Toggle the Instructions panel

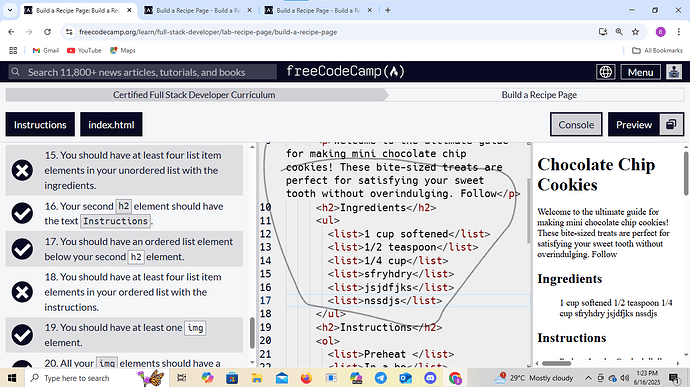40,125
